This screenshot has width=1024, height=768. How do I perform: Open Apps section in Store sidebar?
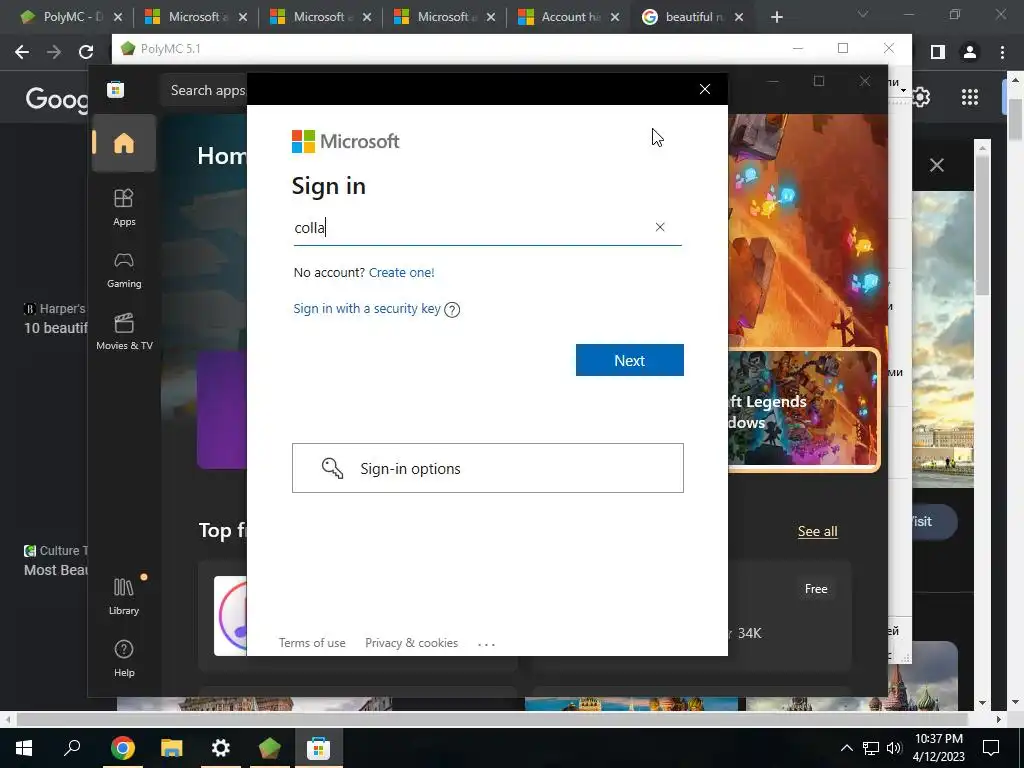click(x=124, y=208)
